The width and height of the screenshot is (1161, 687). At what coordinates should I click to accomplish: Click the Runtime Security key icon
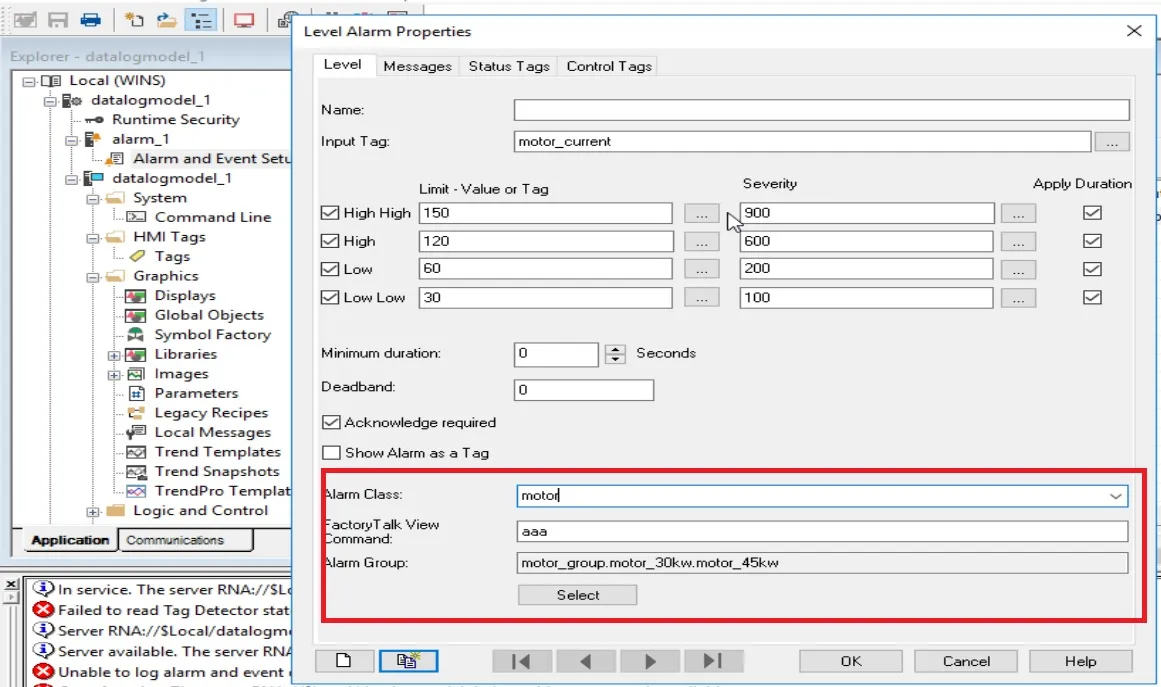[94, 120]
